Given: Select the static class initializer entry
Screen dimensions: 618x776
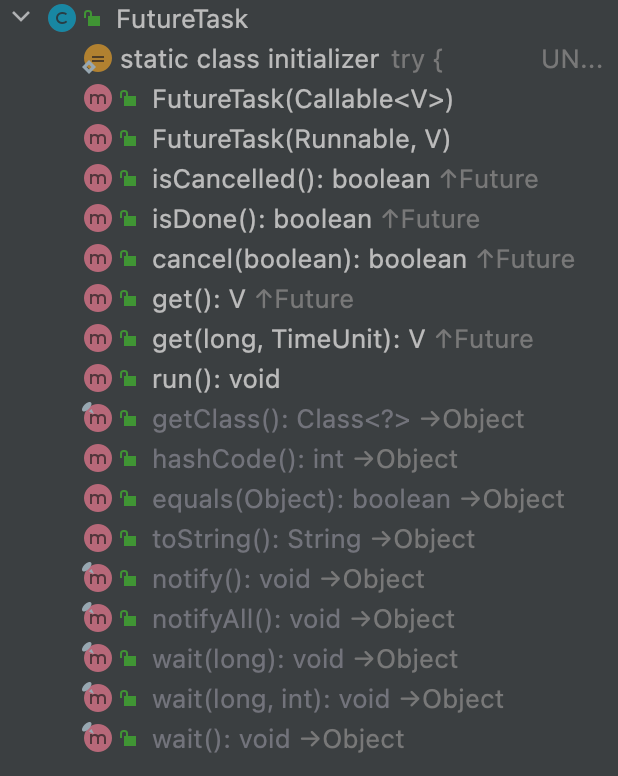Looking at the screenshot, I should 249,59.
